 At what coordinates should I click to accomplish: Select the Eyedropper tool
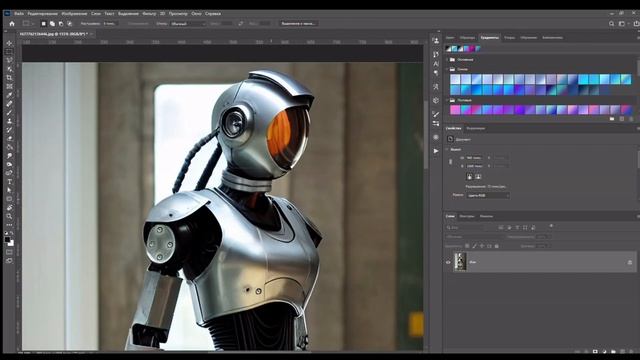[x=9, y=95]
